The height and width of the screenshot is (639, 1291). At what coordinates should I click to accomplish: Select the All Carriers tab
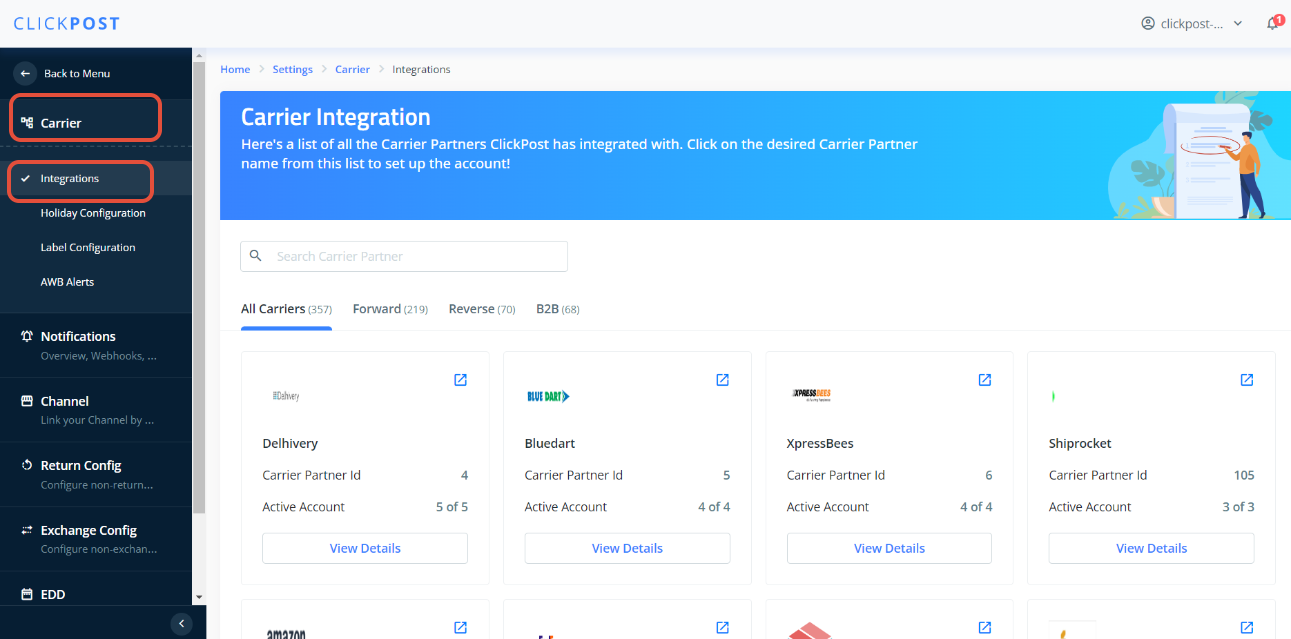[286, 309]
